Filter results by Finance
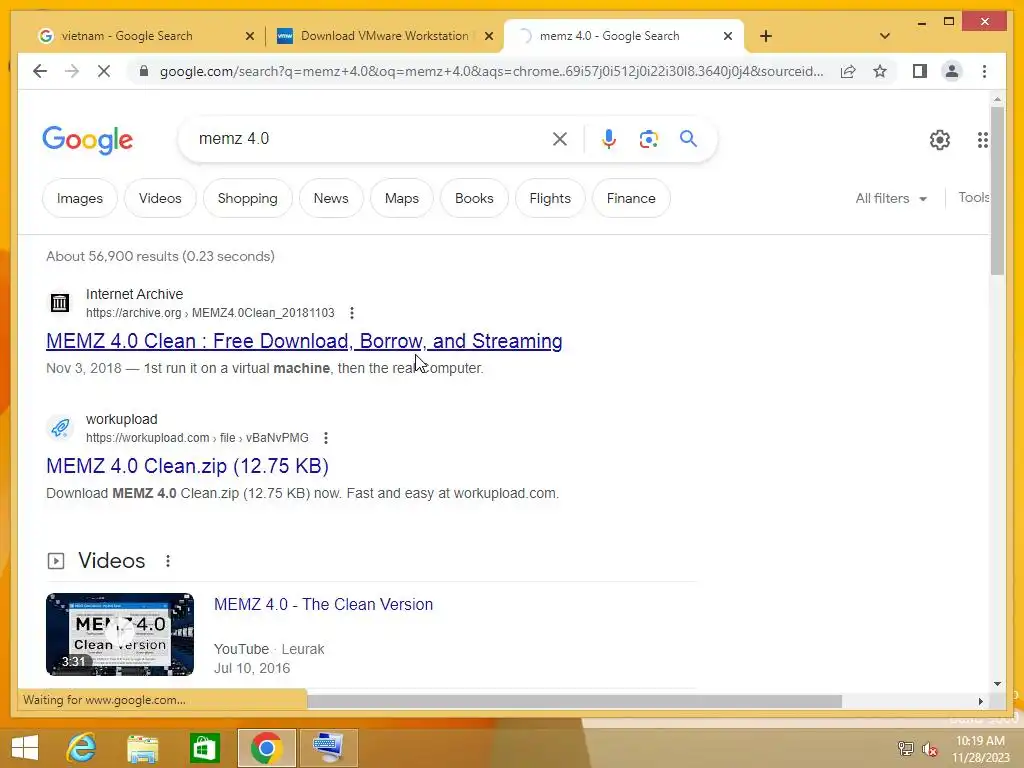This screenshot has width=1024, height=768. [631, 199]
